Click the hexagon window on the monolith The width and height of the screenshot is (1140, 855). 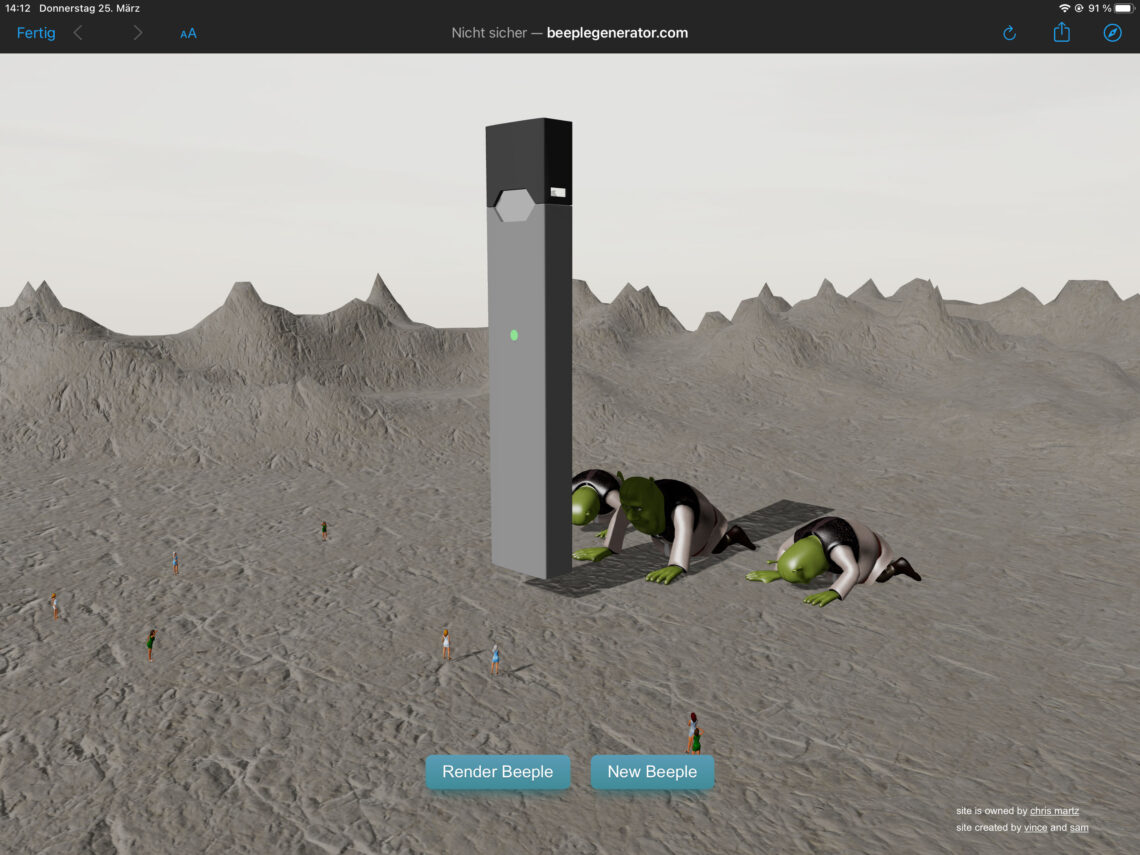[515, 205]
